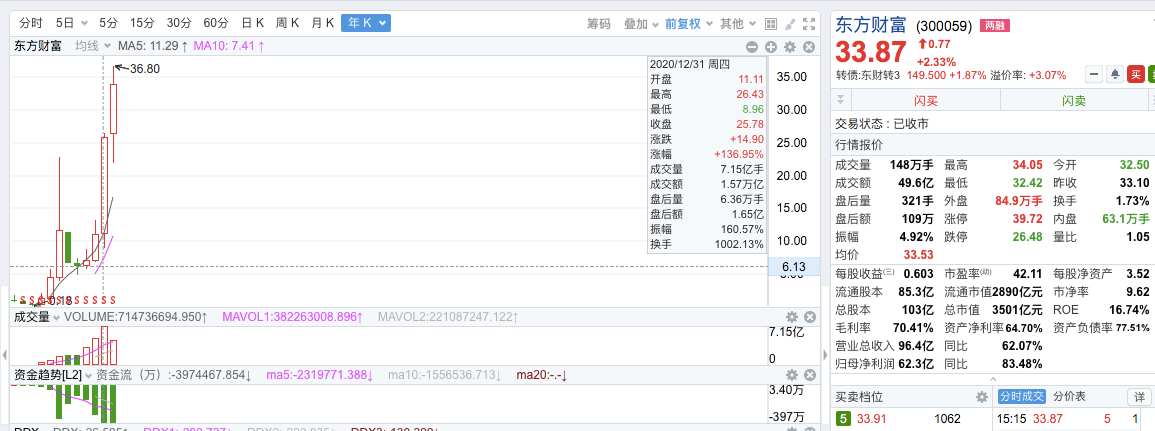The width and height of the screenshot is (1155, 431).
Task: Switch to 5分 minute chart
Action: tap(108, 24)
